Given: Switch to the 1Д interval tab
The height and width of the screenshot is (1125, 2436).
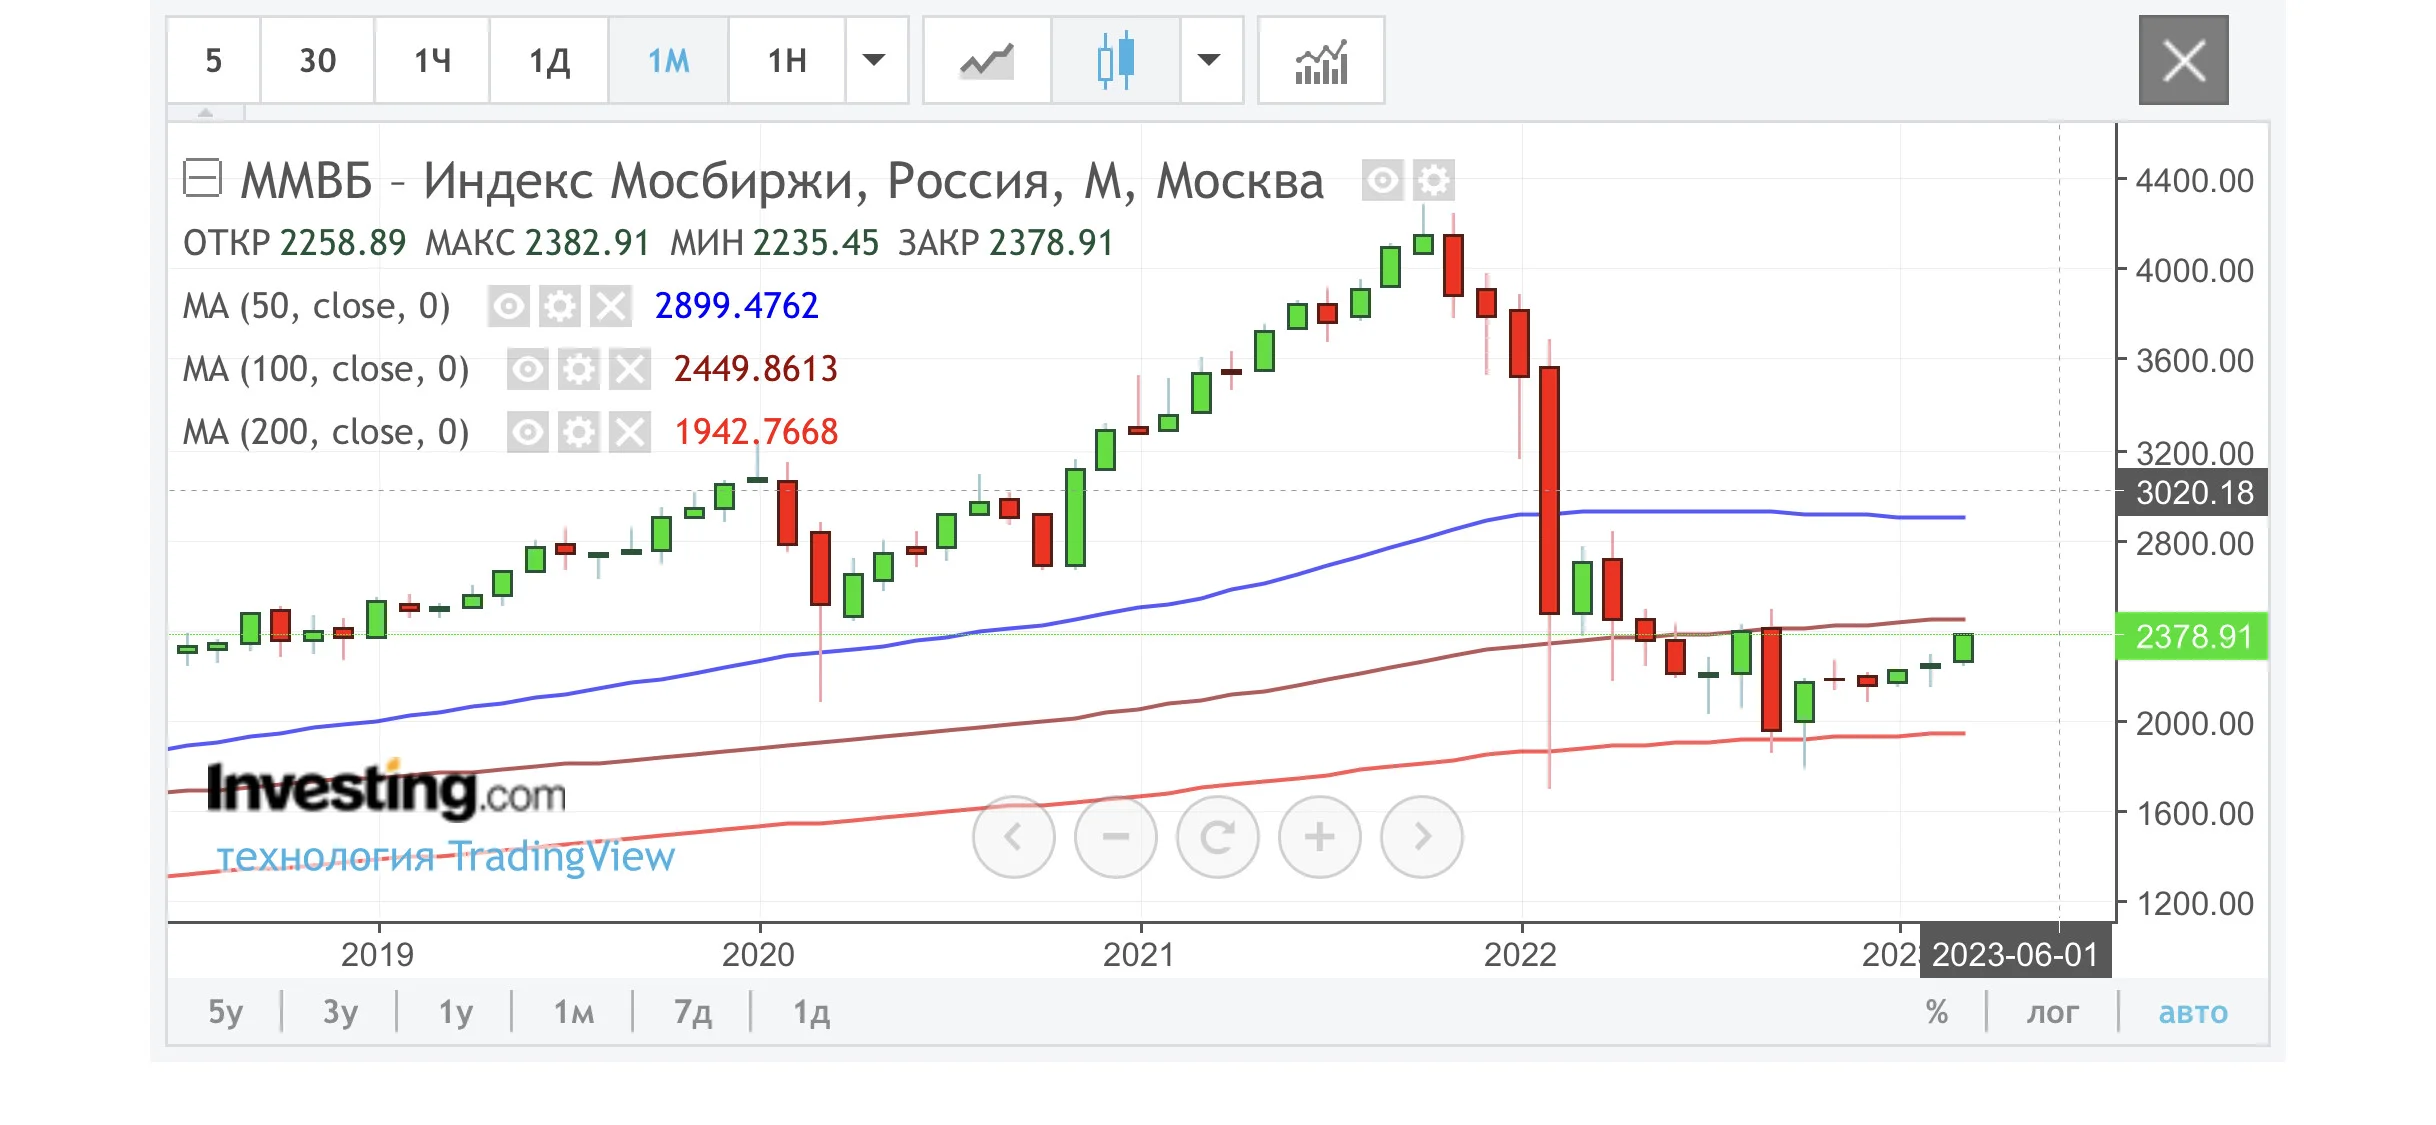Looking at the screenshot, I should coord(549,61).
